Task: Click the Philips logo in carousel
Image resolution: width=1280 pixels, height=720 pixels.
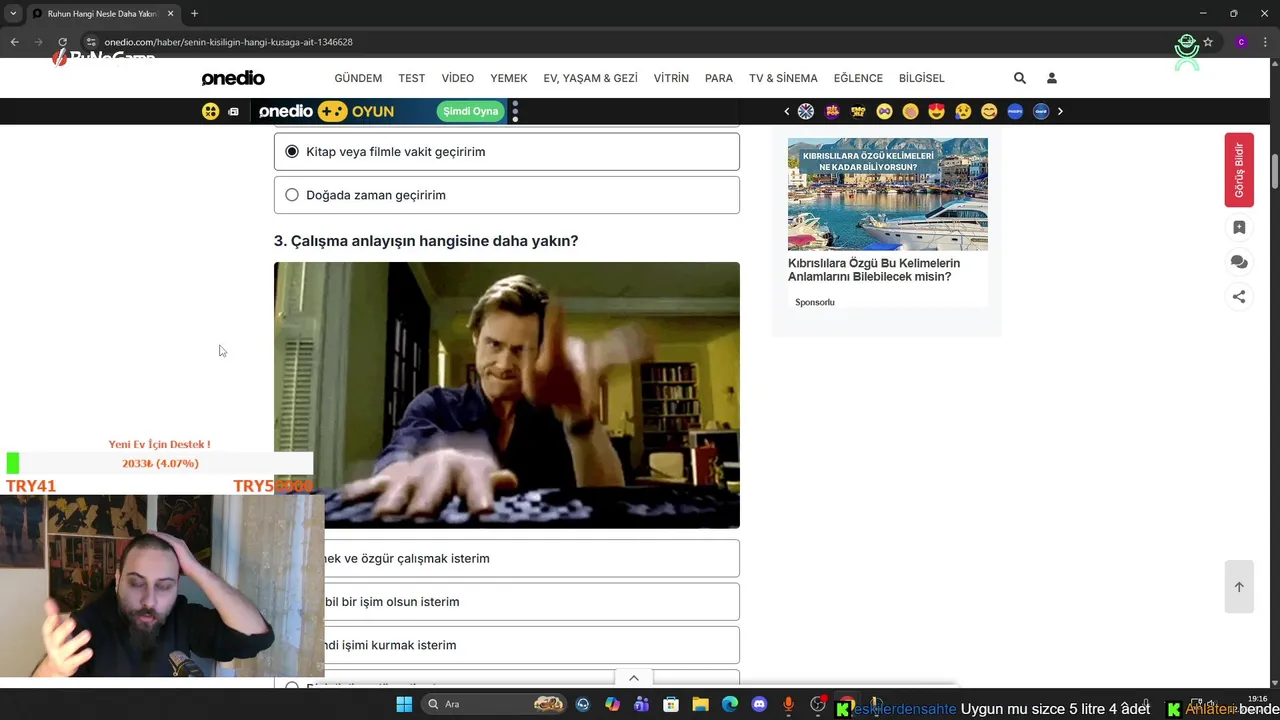Action: pos(1015,111)
